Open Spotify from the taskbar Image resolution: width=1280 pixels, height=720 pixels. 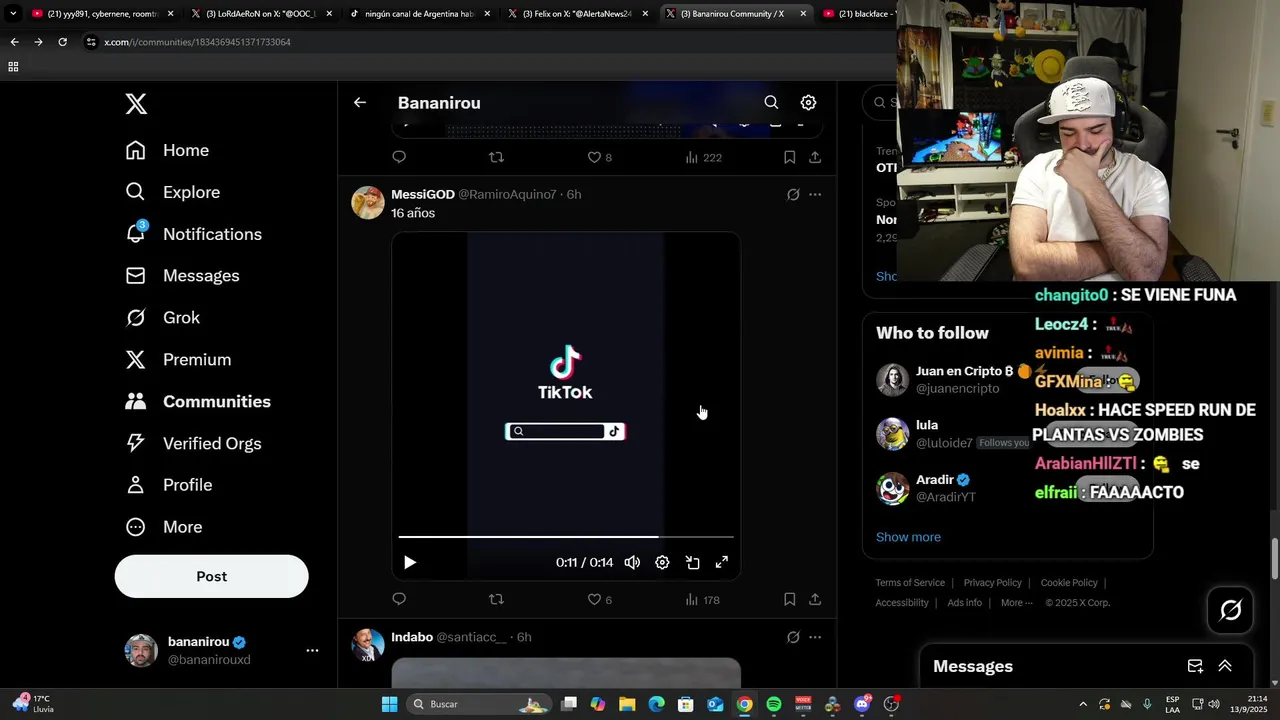click(774, 704)
